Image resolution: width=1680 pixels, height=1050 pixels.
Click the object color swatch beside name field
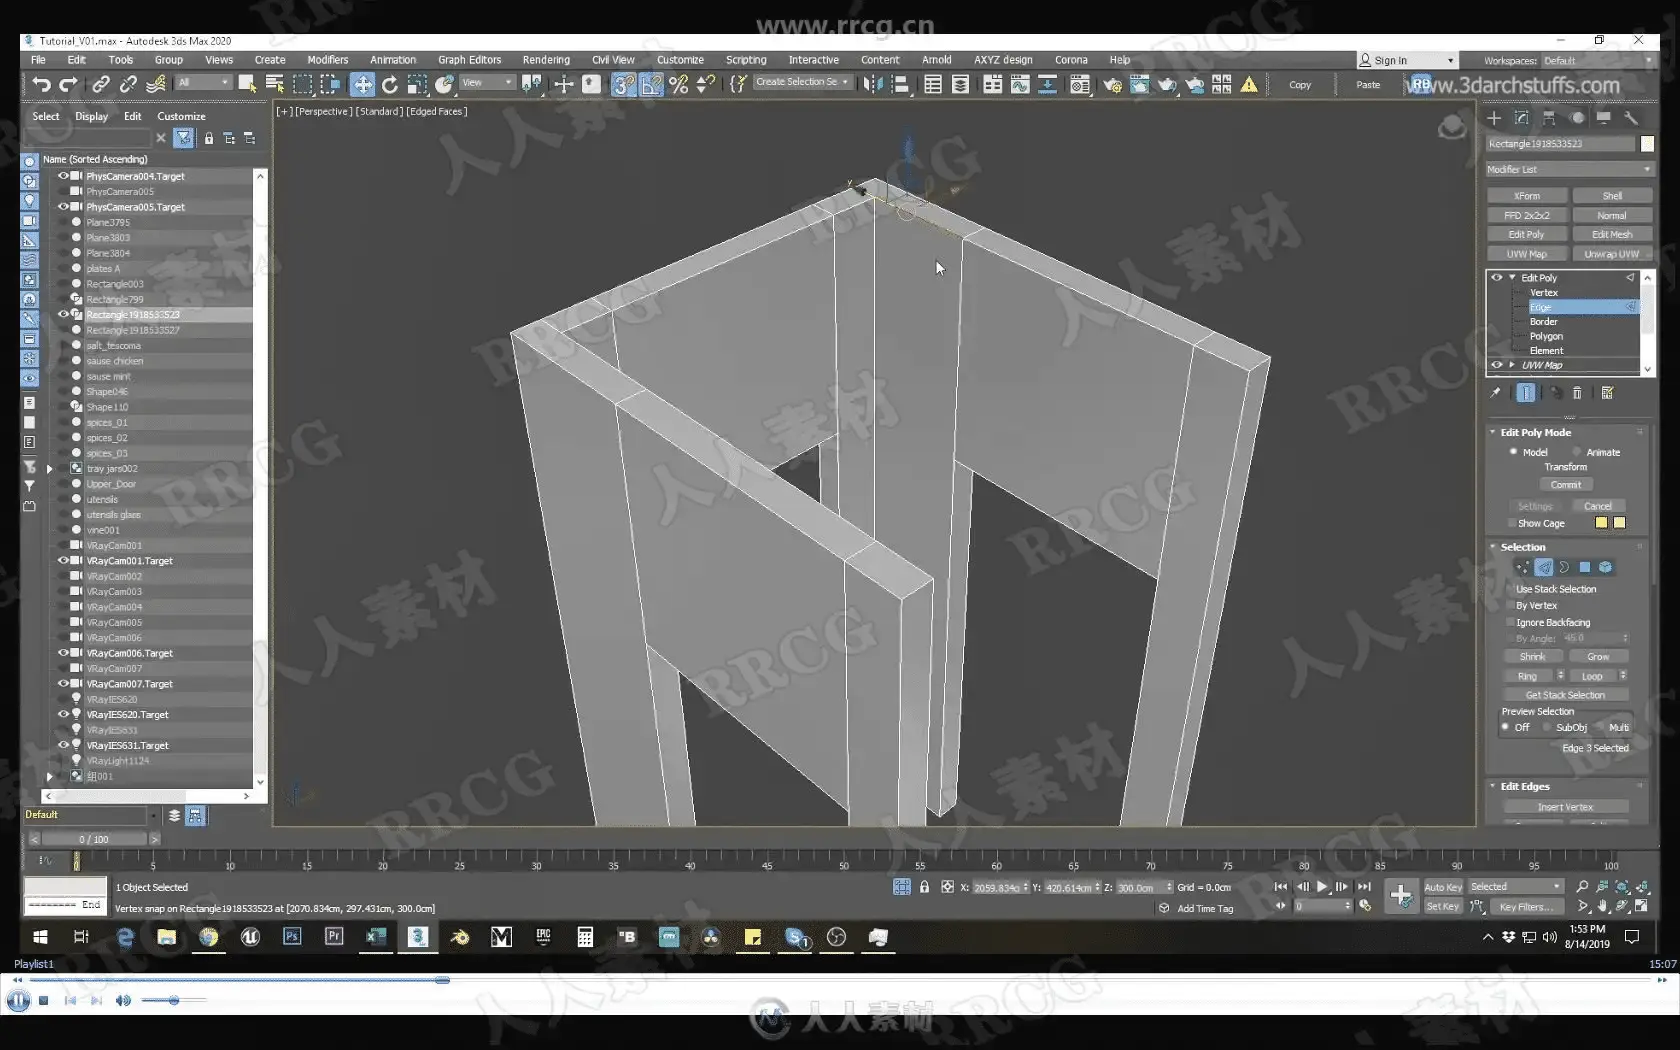[1647, 144]
